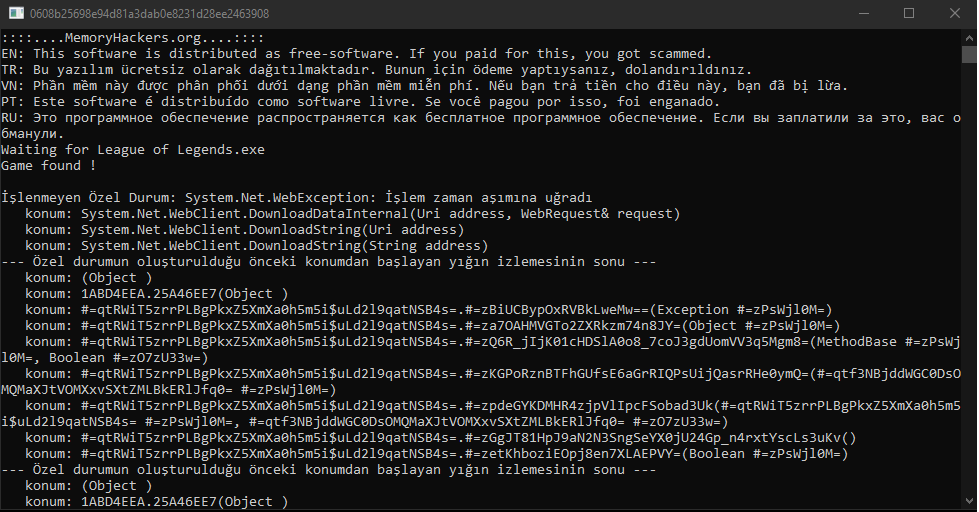Click the DownloadDataInternal stack trace line
The height and width of the screenshot is (512, 979).
click(352, 214)
